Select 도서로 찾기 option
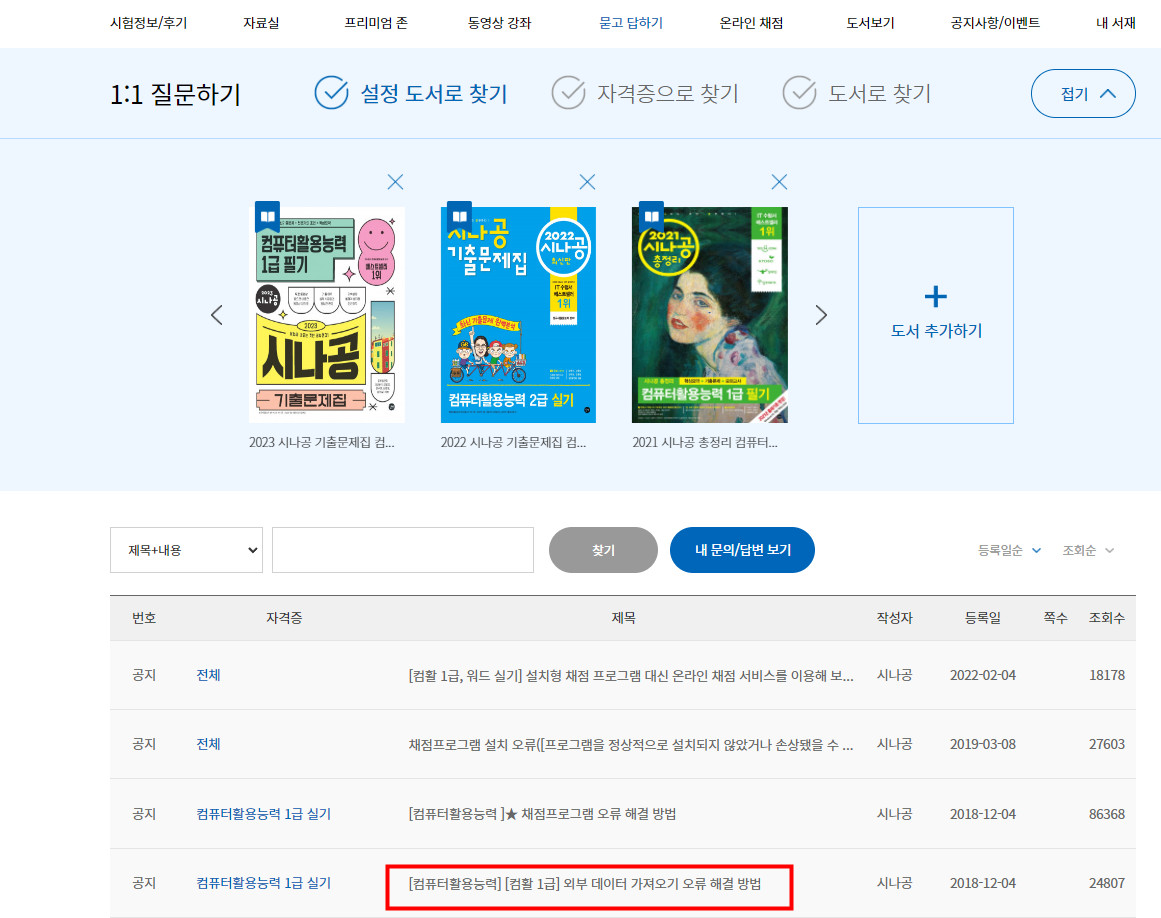This screenshot has width=1161, height=918. click(857, 94)
